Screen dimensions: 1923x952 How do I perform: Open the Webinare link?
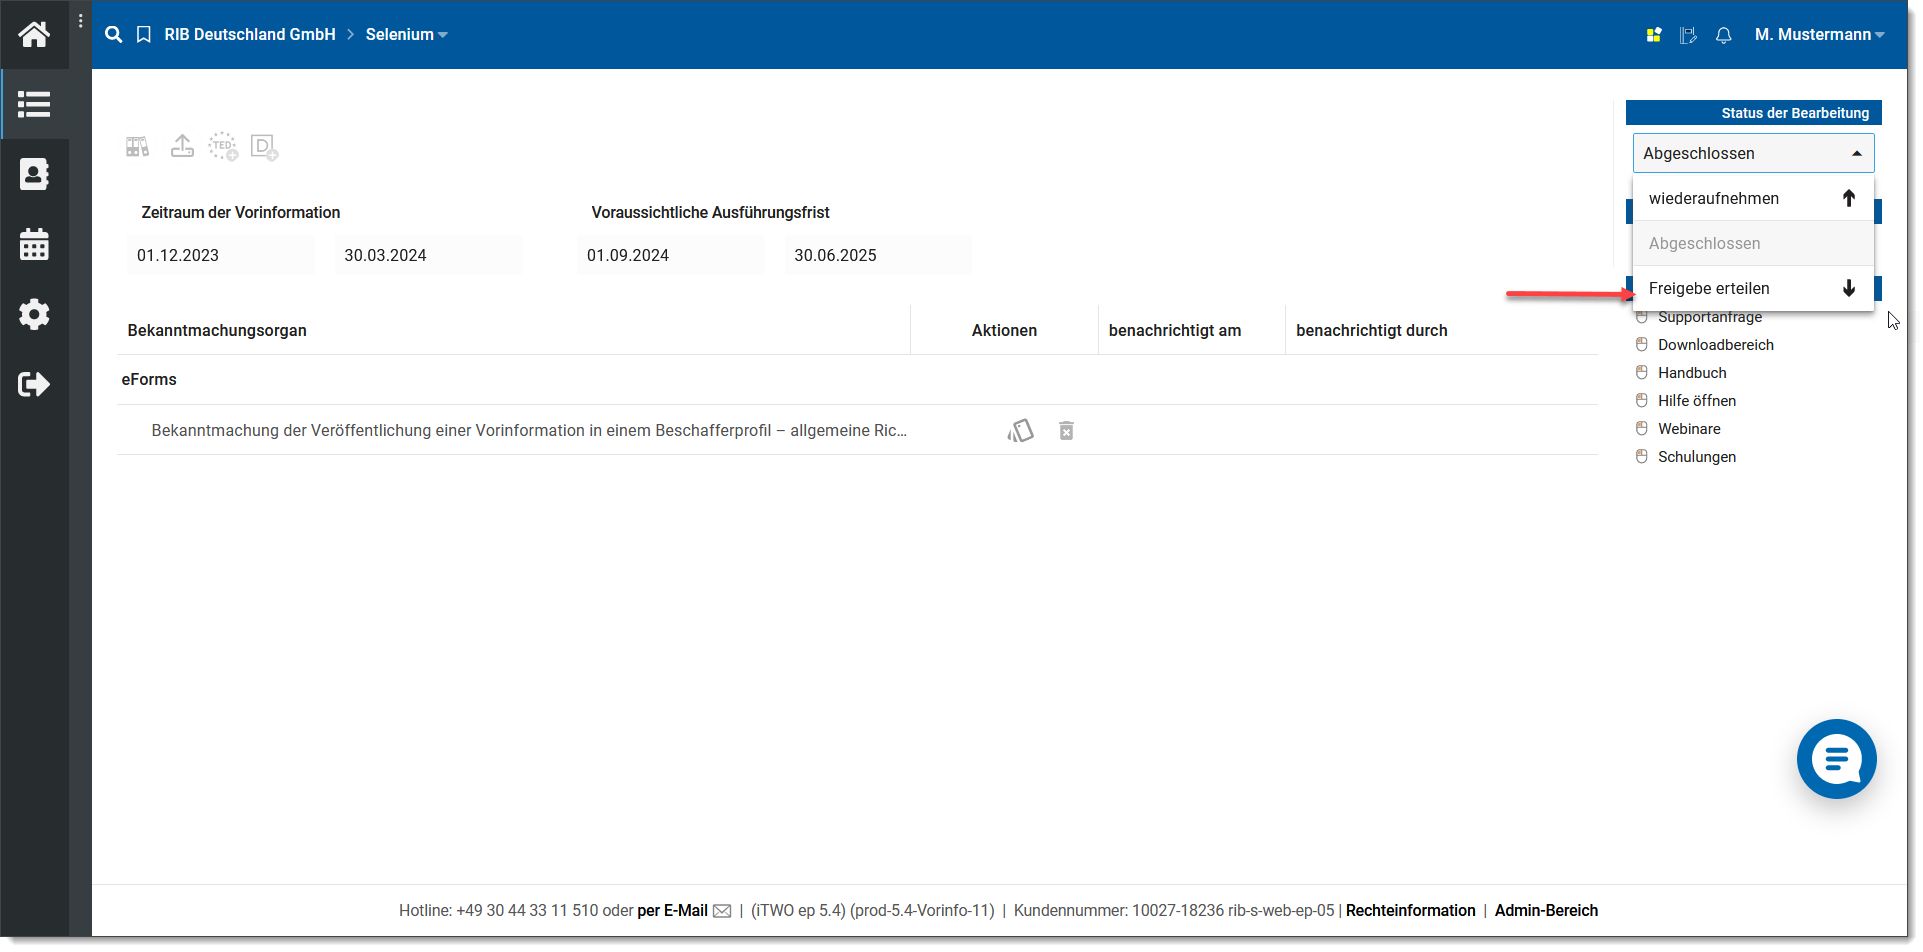[x=1689, y=429]
